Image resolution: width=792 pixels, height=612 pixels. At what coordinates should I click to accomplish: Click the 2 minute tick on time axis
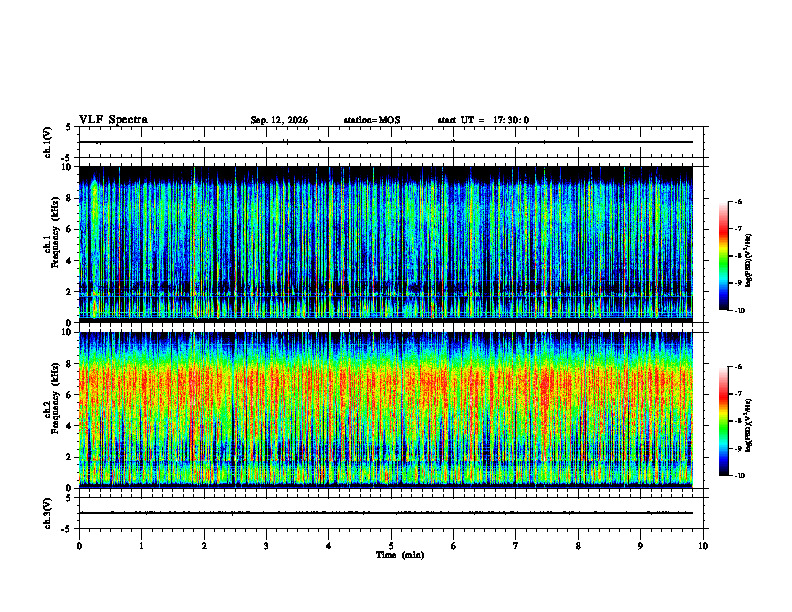[x=204, y=546]
